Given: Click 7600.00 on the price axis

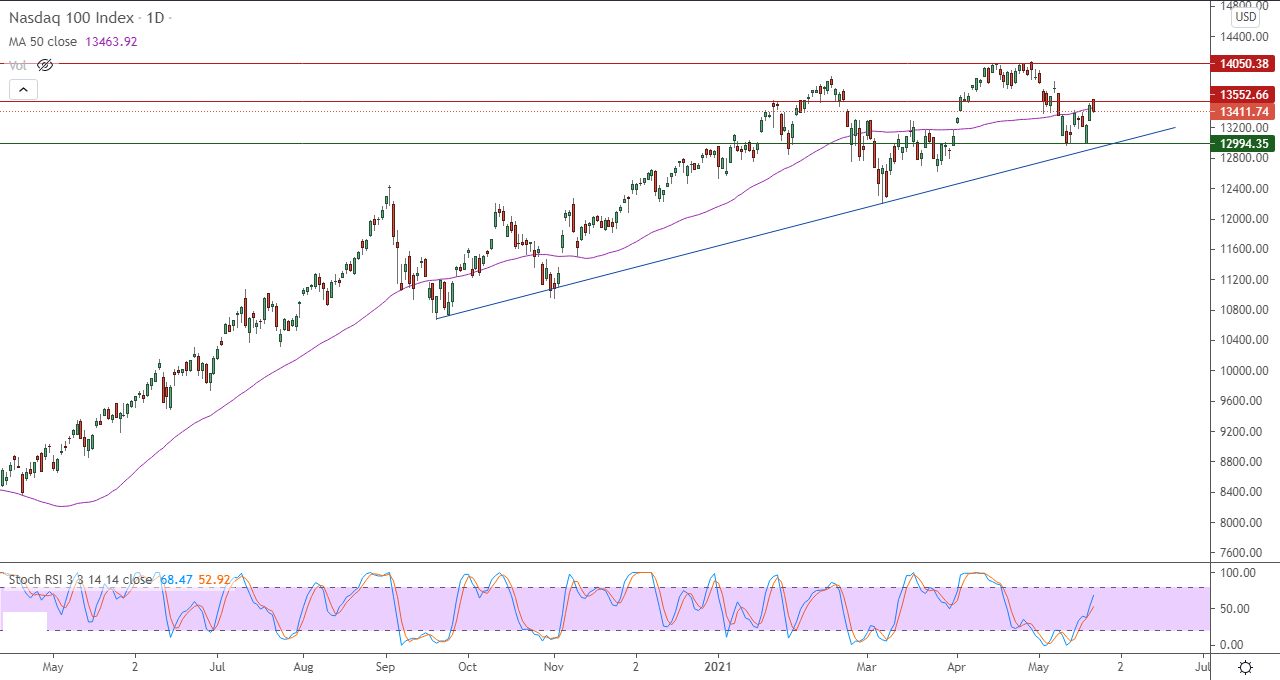Looking at the screenshot, I should 1243,553.
